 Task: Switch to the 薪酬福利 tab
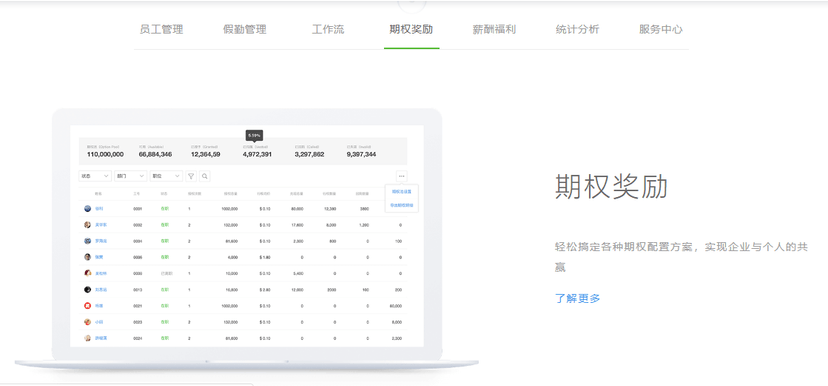494,30
